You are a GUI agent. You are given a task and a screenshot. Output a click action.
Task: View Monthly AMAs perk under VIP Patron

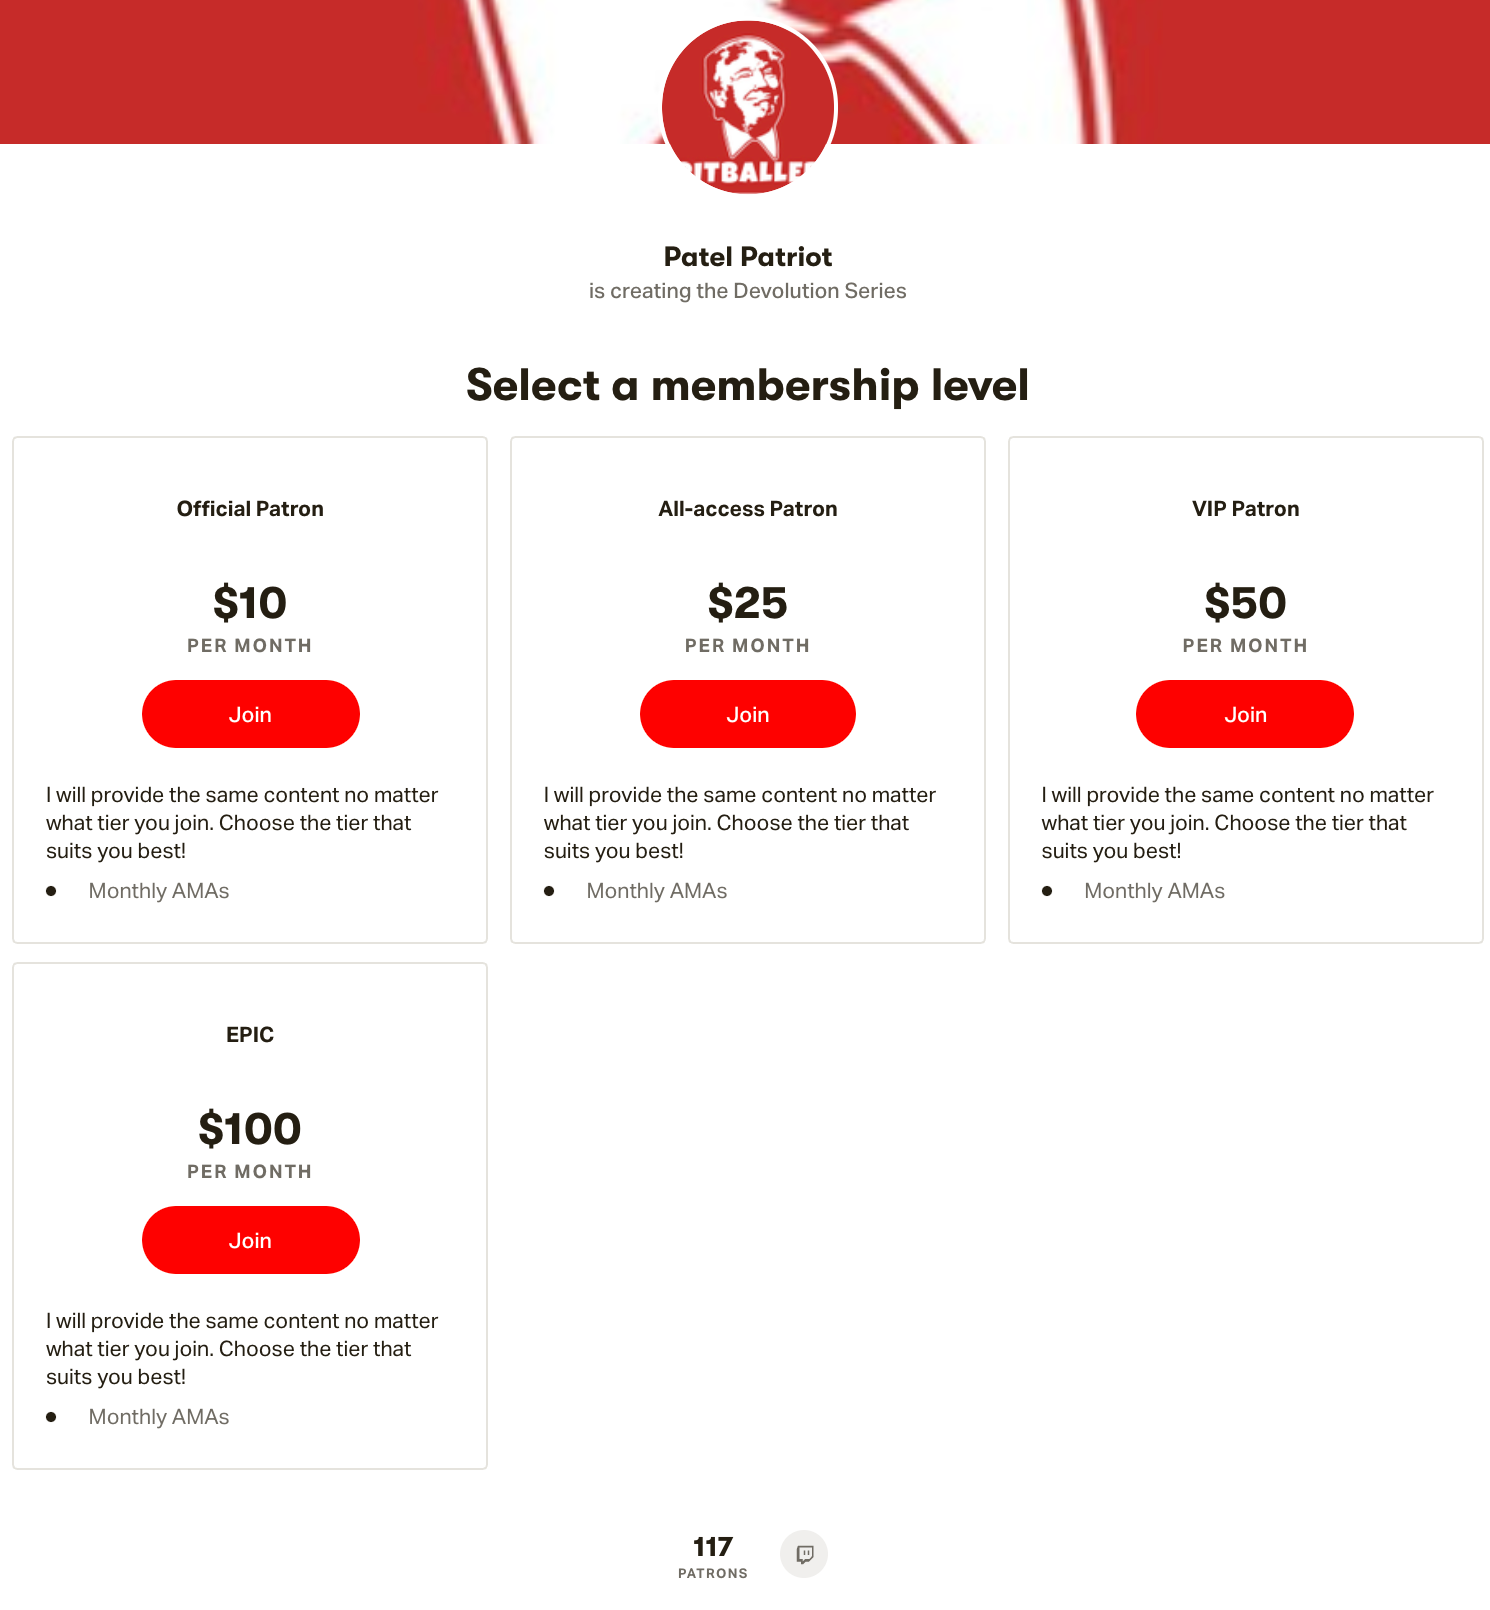tap(1155, 890)
